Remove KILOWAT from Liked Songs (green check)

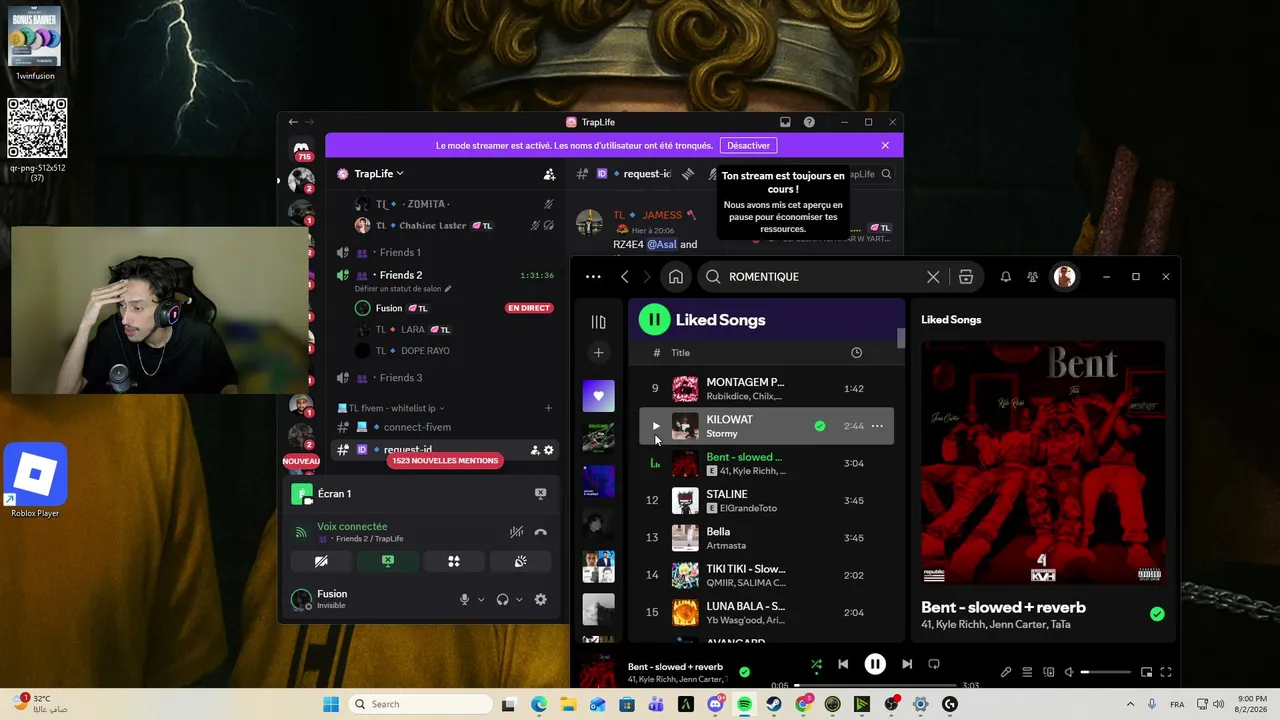tap(820, 426)
